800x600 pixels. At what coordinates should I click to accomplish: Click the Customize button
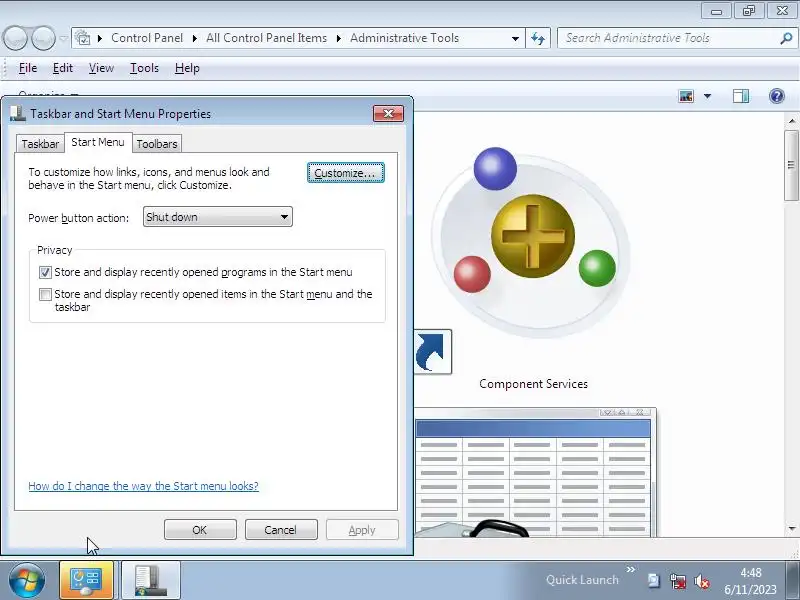pos(345,173)
